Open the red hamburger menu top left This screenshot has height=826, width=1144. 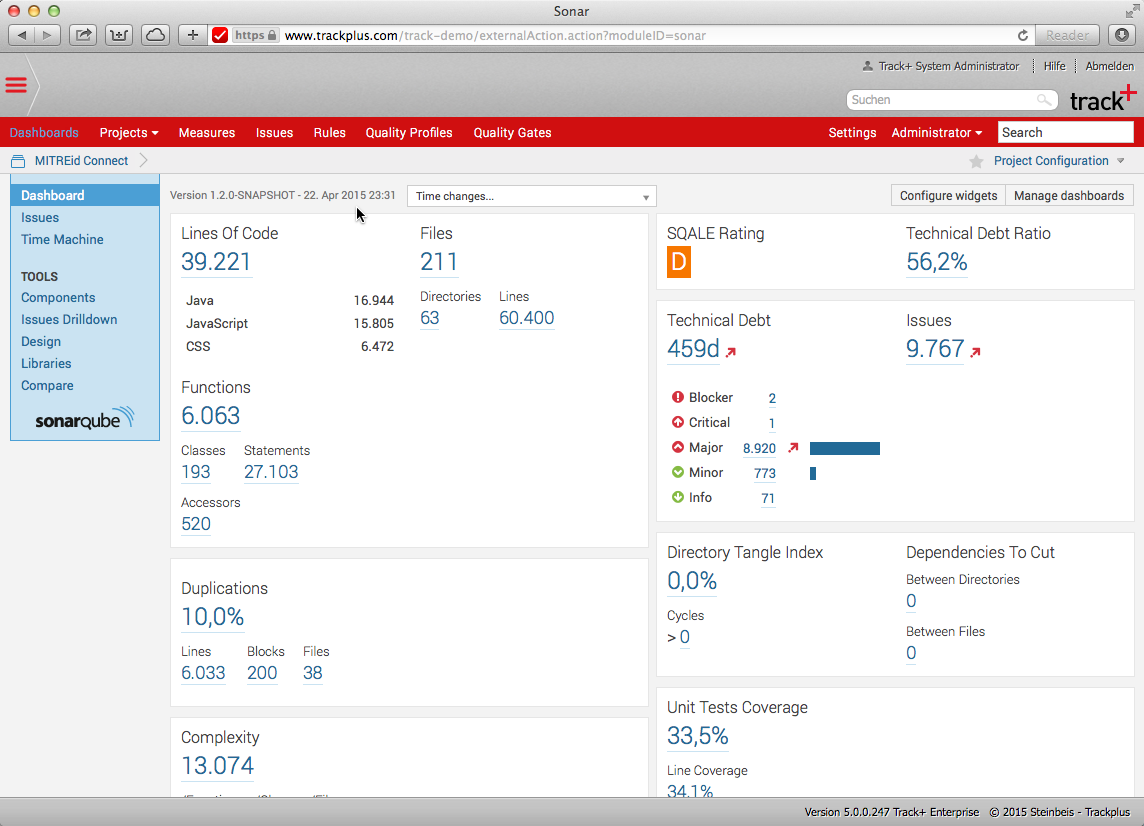(16, 86)
